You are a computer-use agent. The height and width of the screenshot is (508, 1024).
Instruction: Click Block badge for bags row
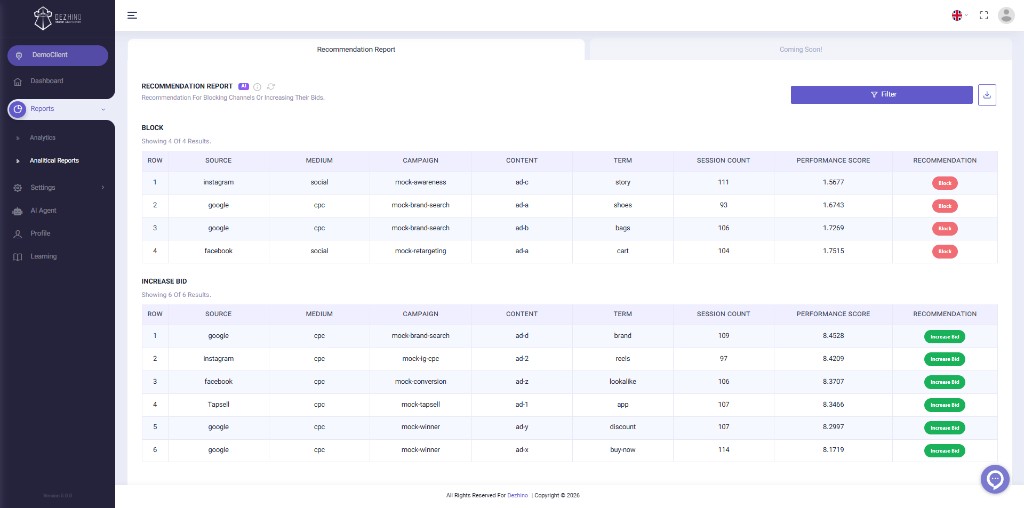[x=944, y=229]
